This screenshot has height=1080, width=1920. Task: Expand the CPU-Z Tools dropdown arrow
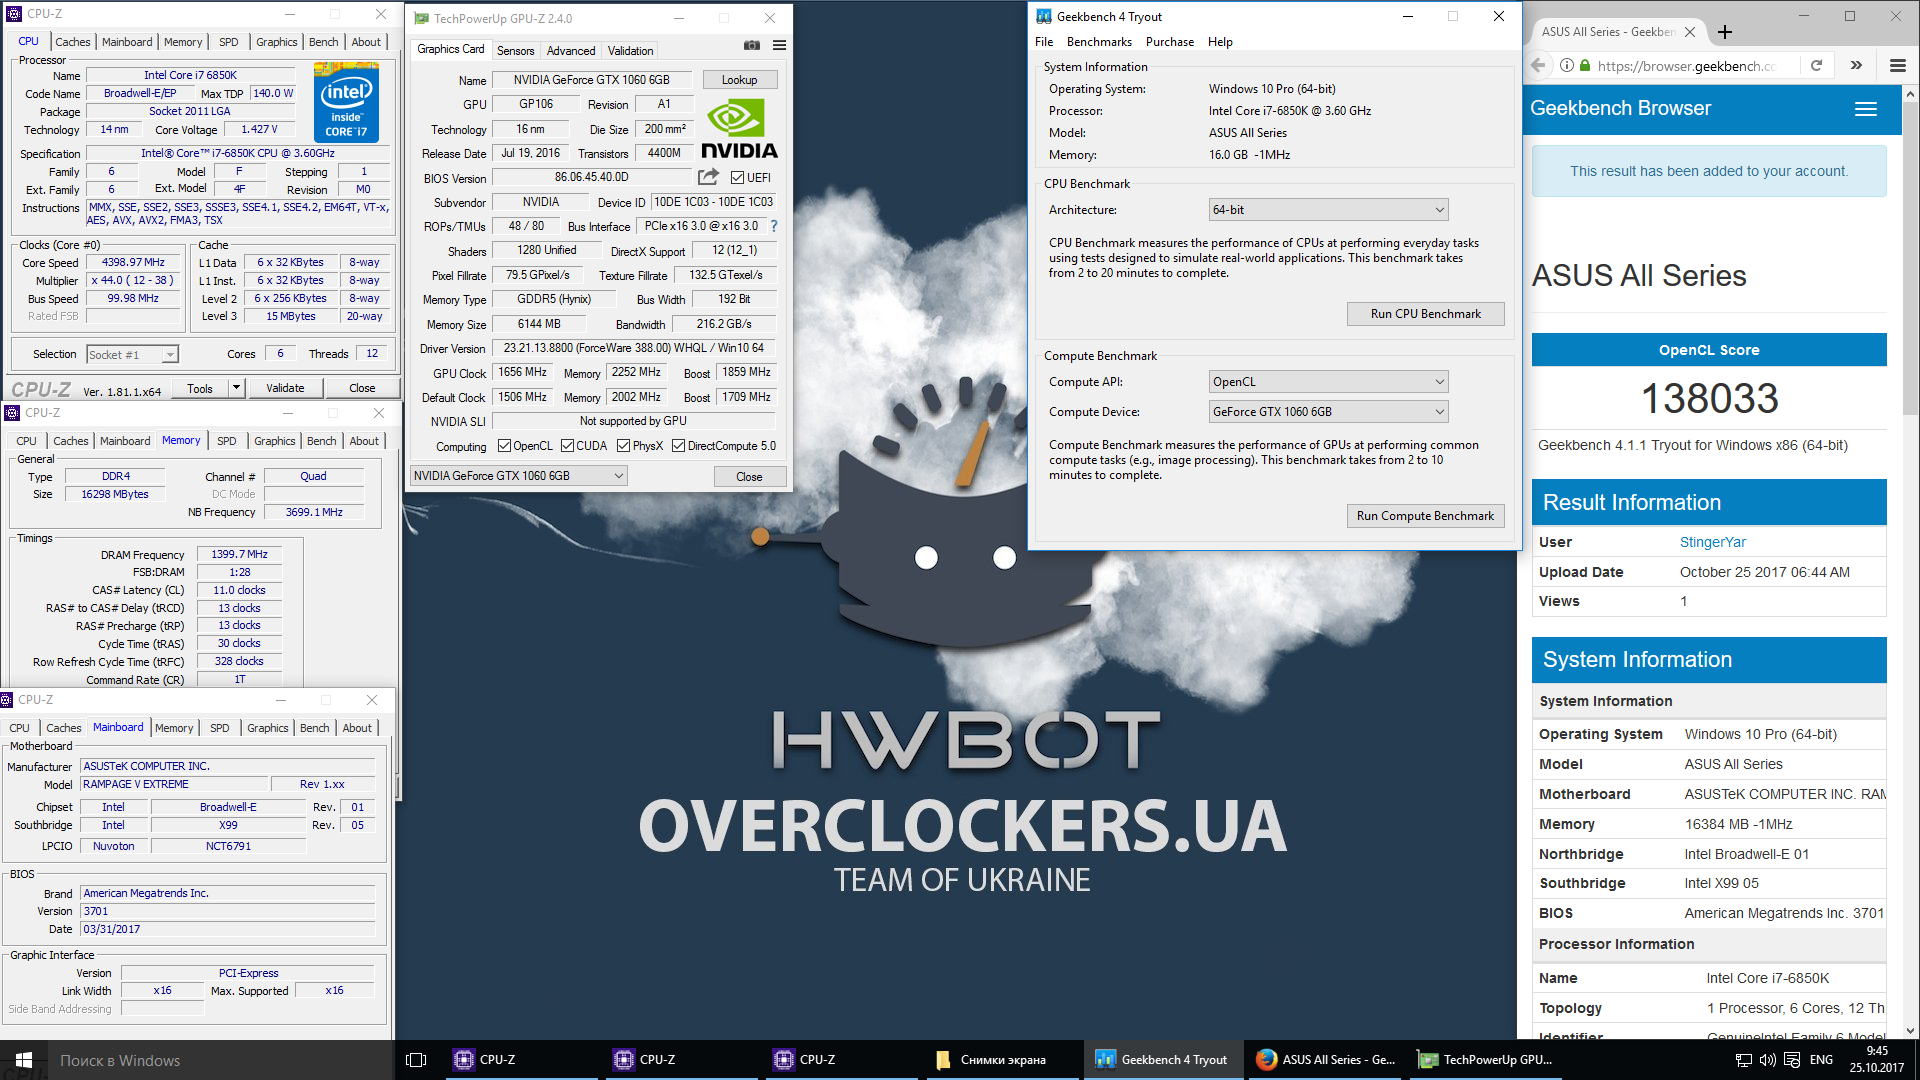click(236, 388)
